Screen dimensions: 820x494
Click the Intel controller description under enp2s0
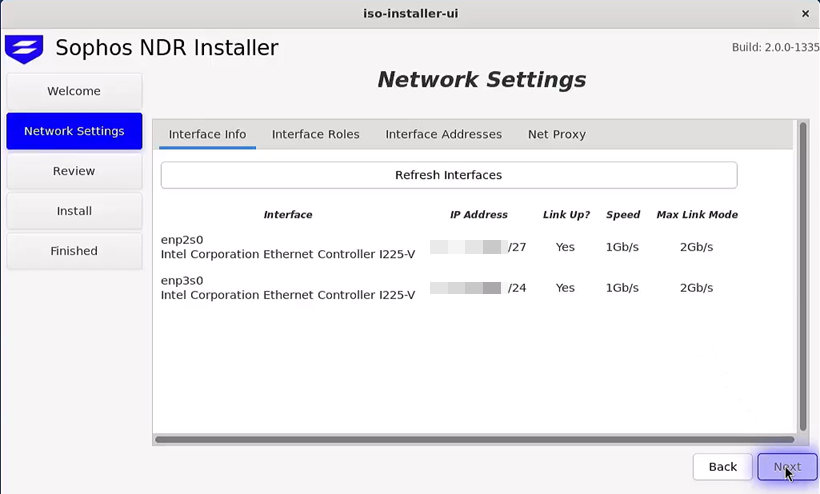point(288,255)
